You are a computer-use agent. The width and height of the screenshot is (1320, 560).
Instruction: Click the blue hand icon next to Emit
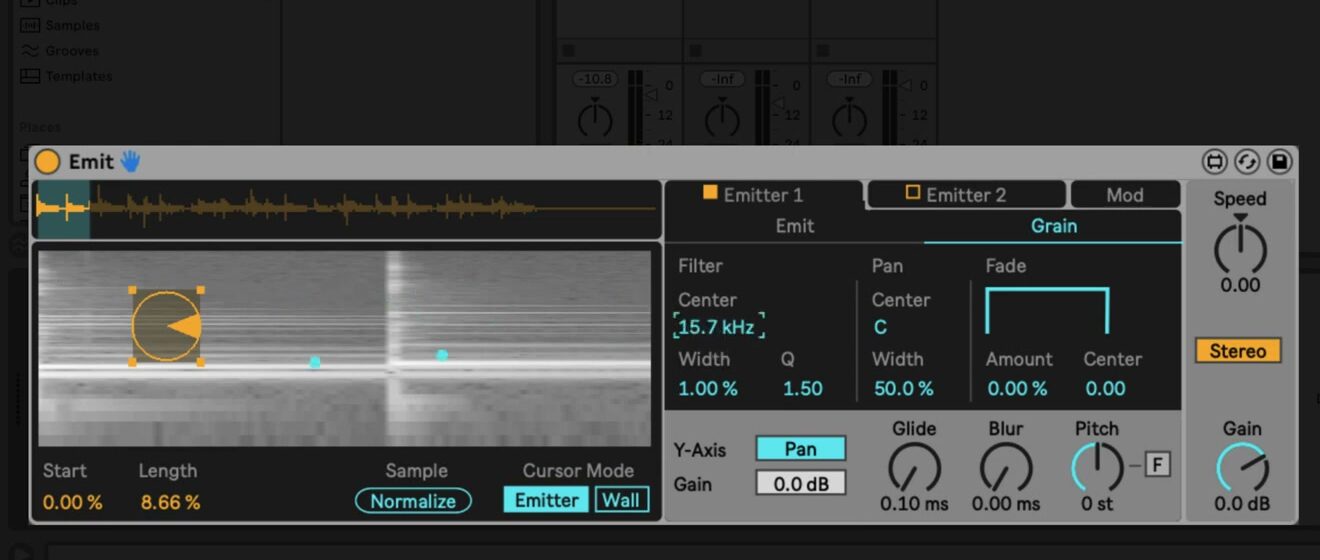pos(131,161)
